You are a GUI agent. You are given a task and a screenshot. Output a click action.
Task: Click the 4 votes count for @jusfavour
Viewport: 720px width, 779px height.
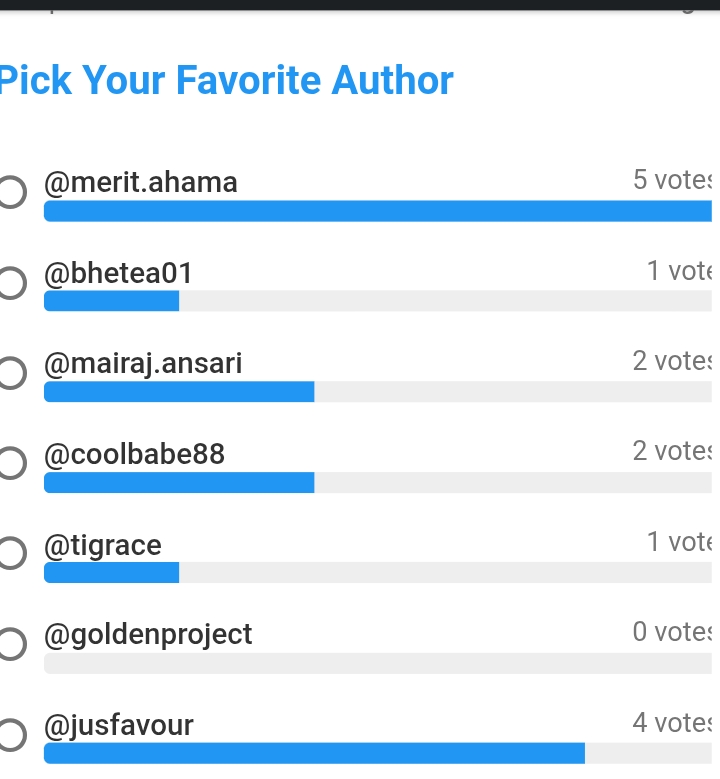point(672,722)
